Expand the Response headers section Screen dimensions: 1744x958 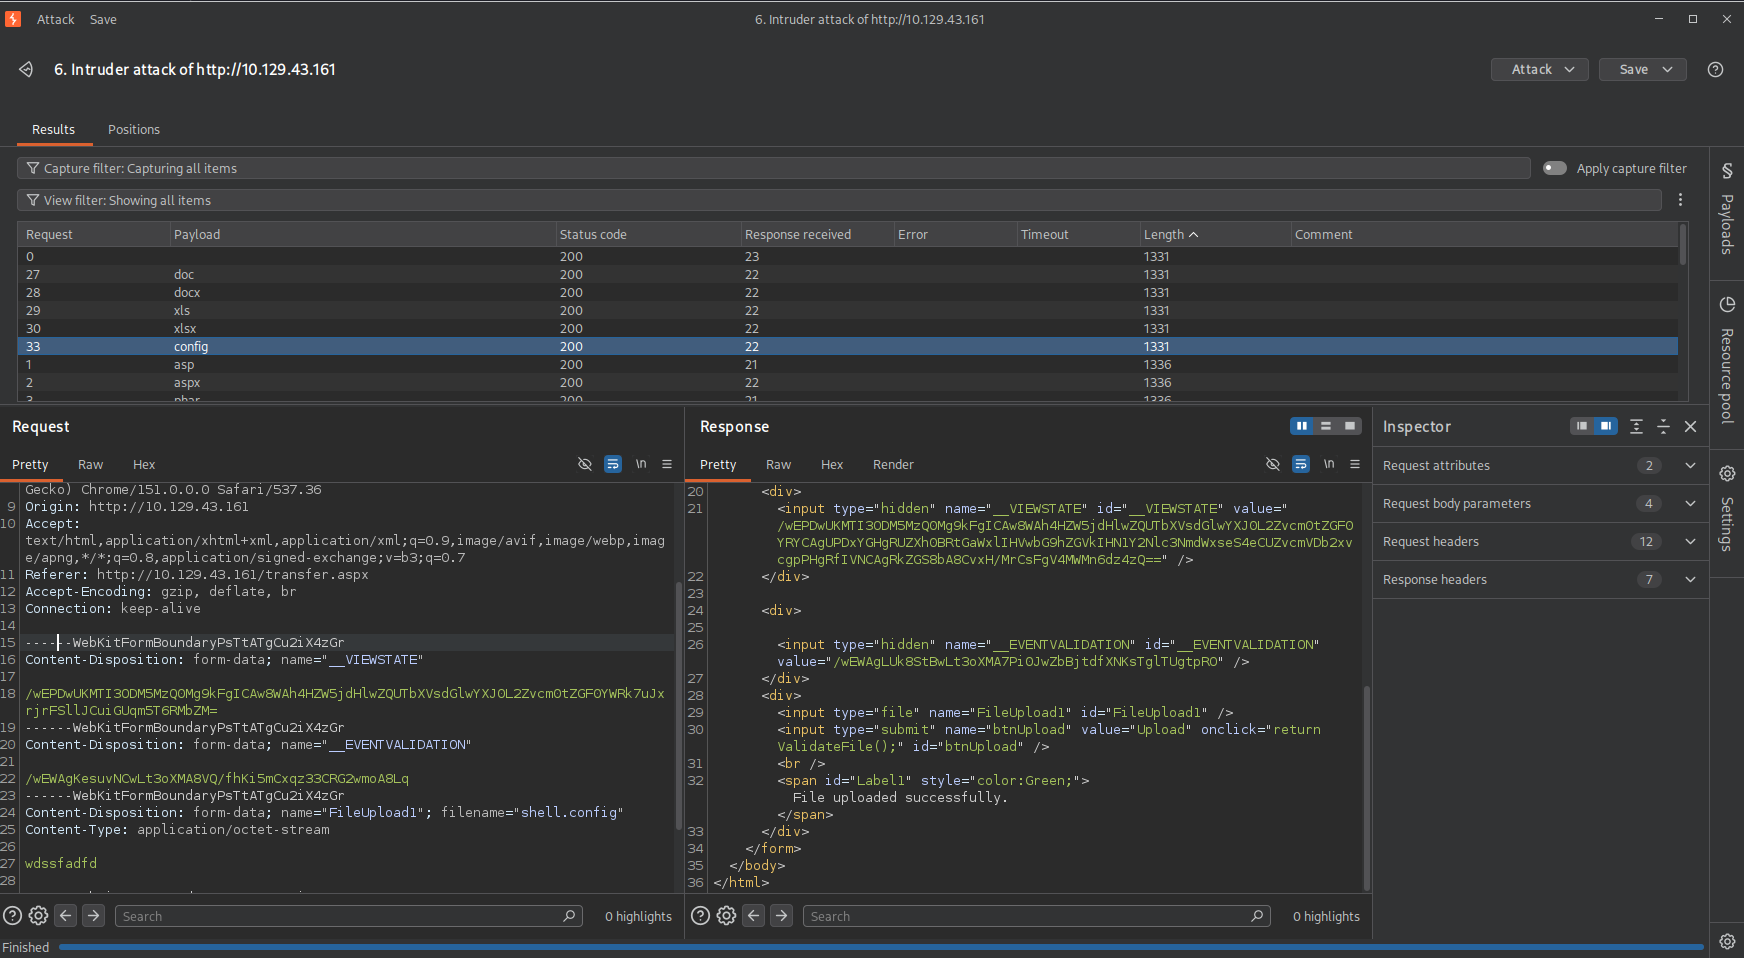pyautogui.click(x=1540, y=579)
